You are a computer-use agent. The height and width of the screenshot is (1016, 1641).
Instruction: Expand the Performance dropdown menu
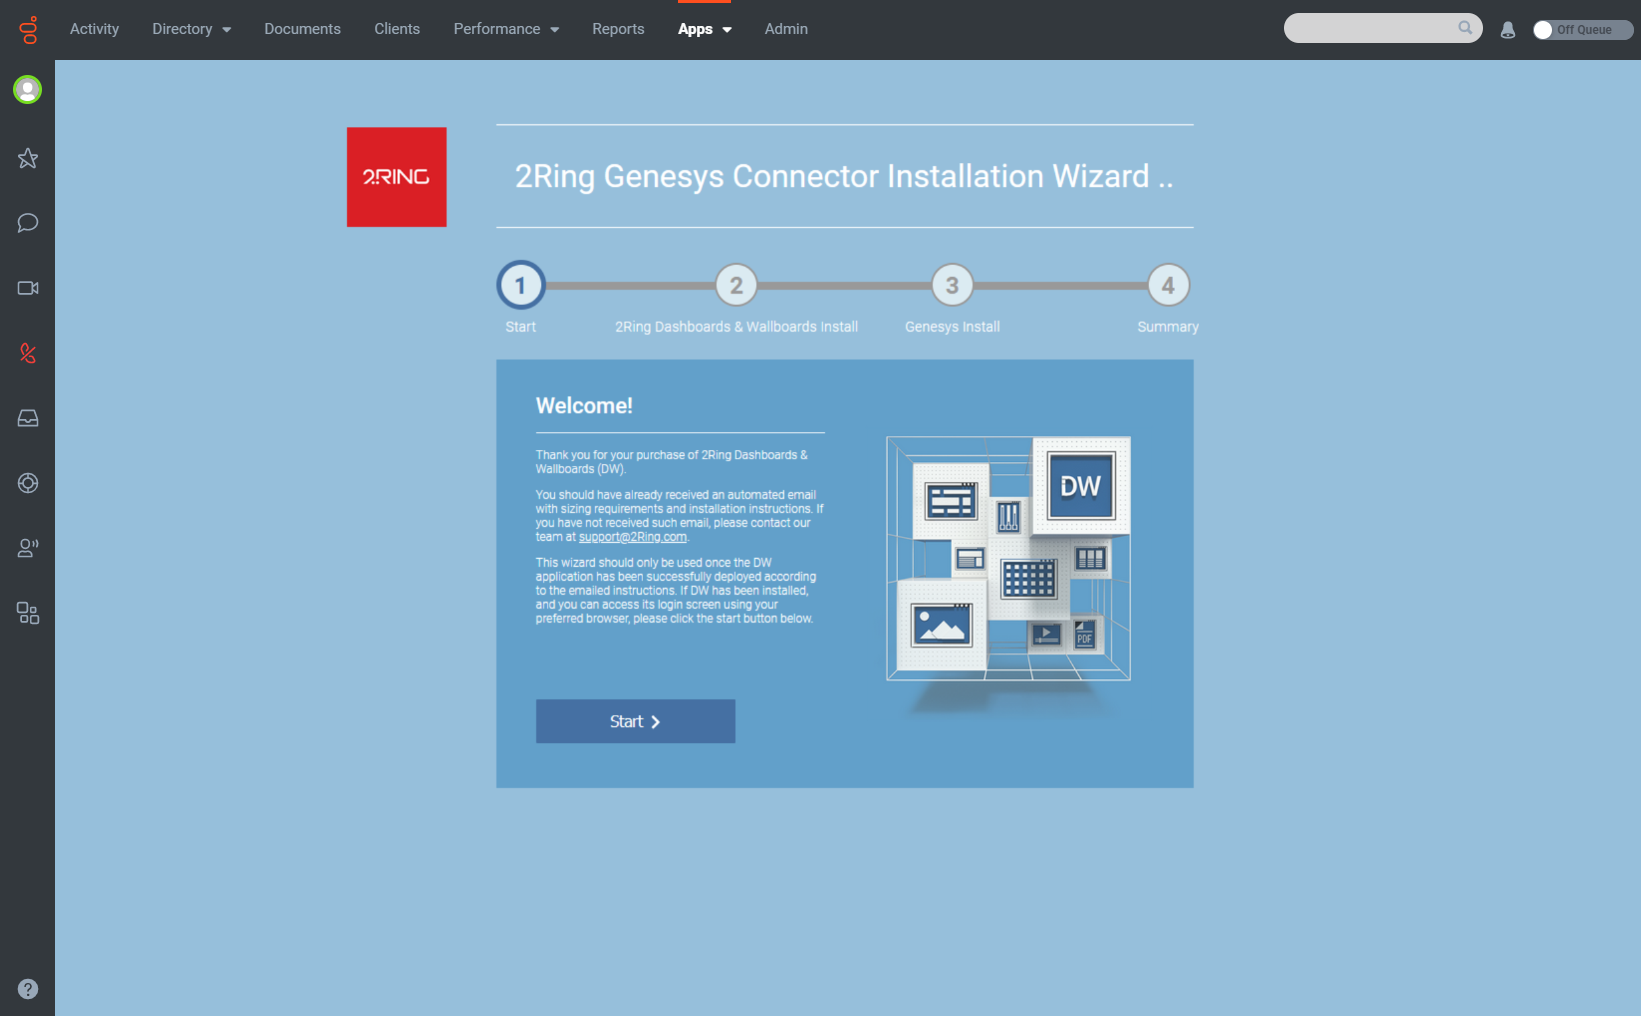point(506,29)
